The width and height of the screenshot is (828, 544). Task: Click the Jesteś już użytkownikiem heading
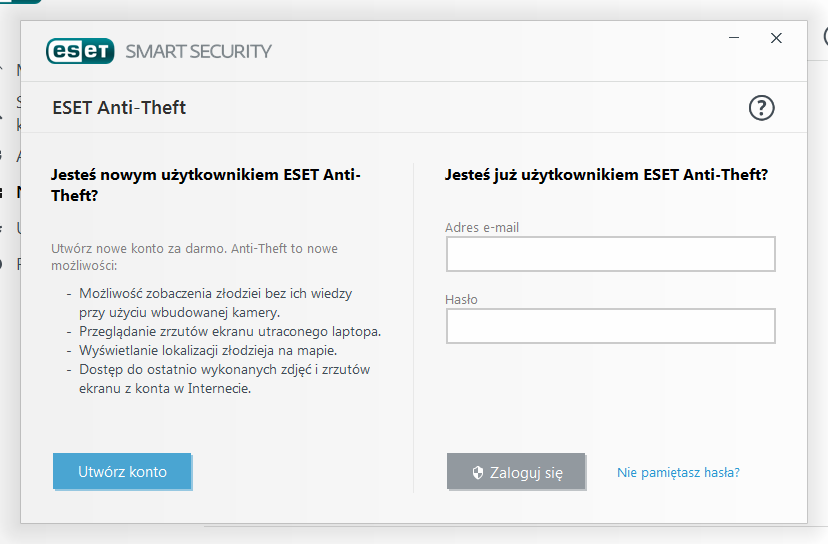[606, 175]
